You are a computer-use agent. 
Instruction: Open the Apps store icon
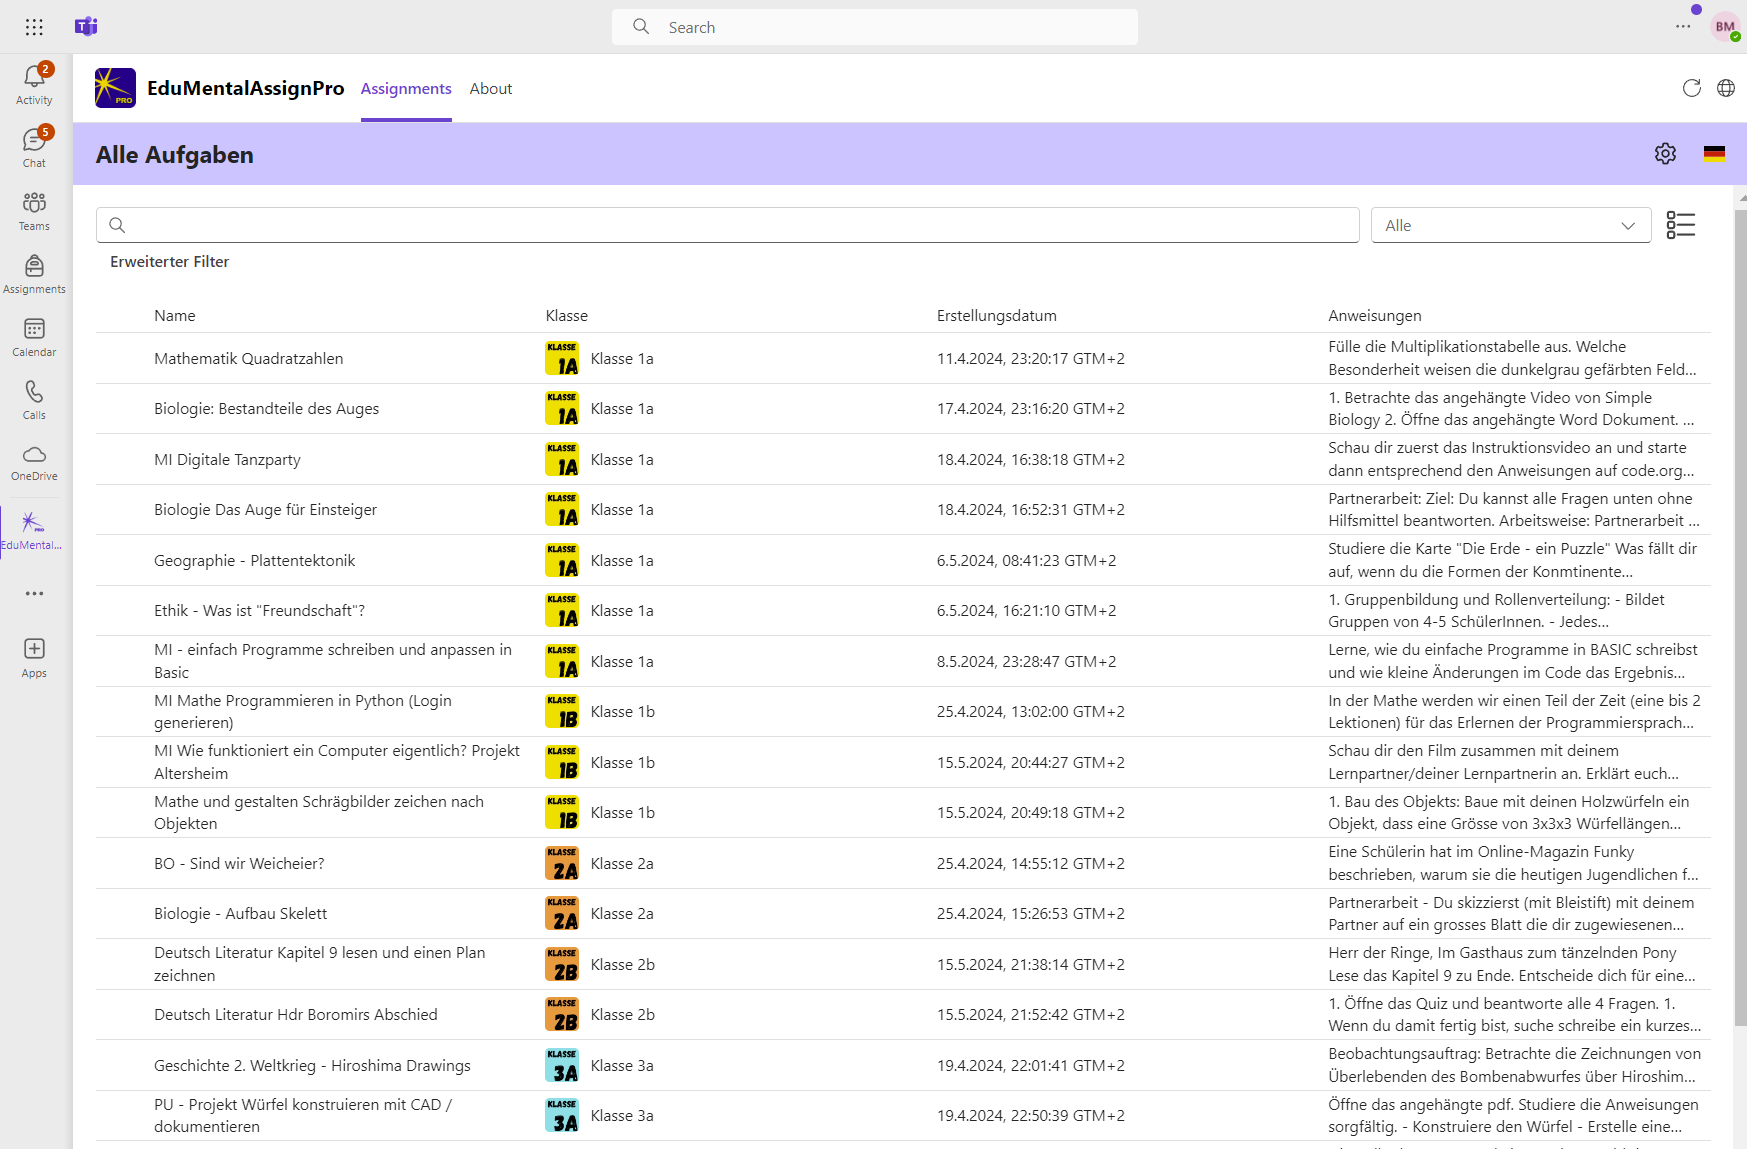click(34, 657)
